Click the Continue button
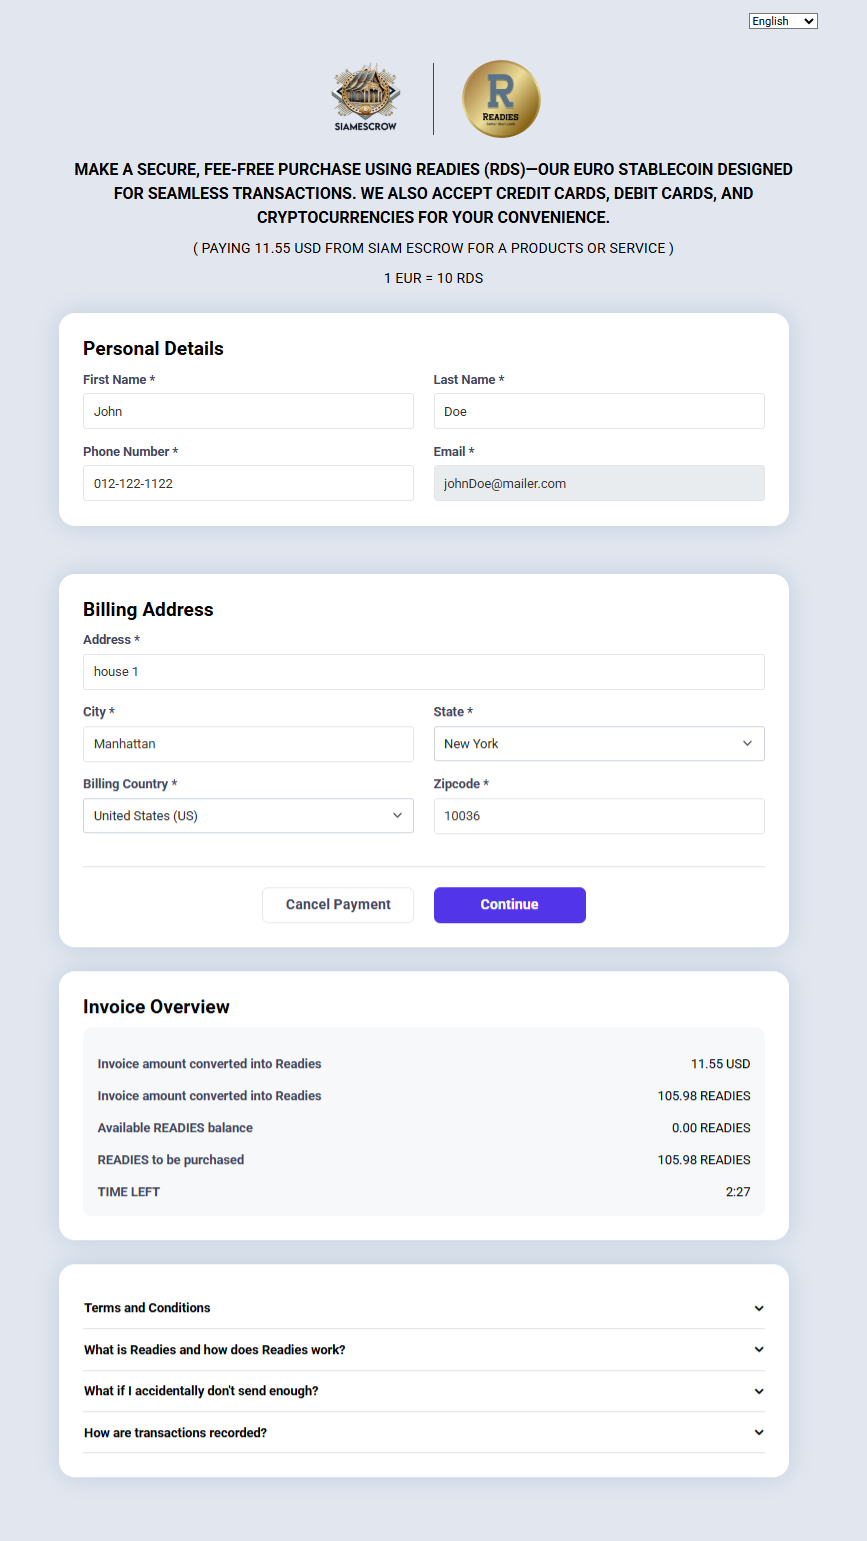 [x=510, y=905]
